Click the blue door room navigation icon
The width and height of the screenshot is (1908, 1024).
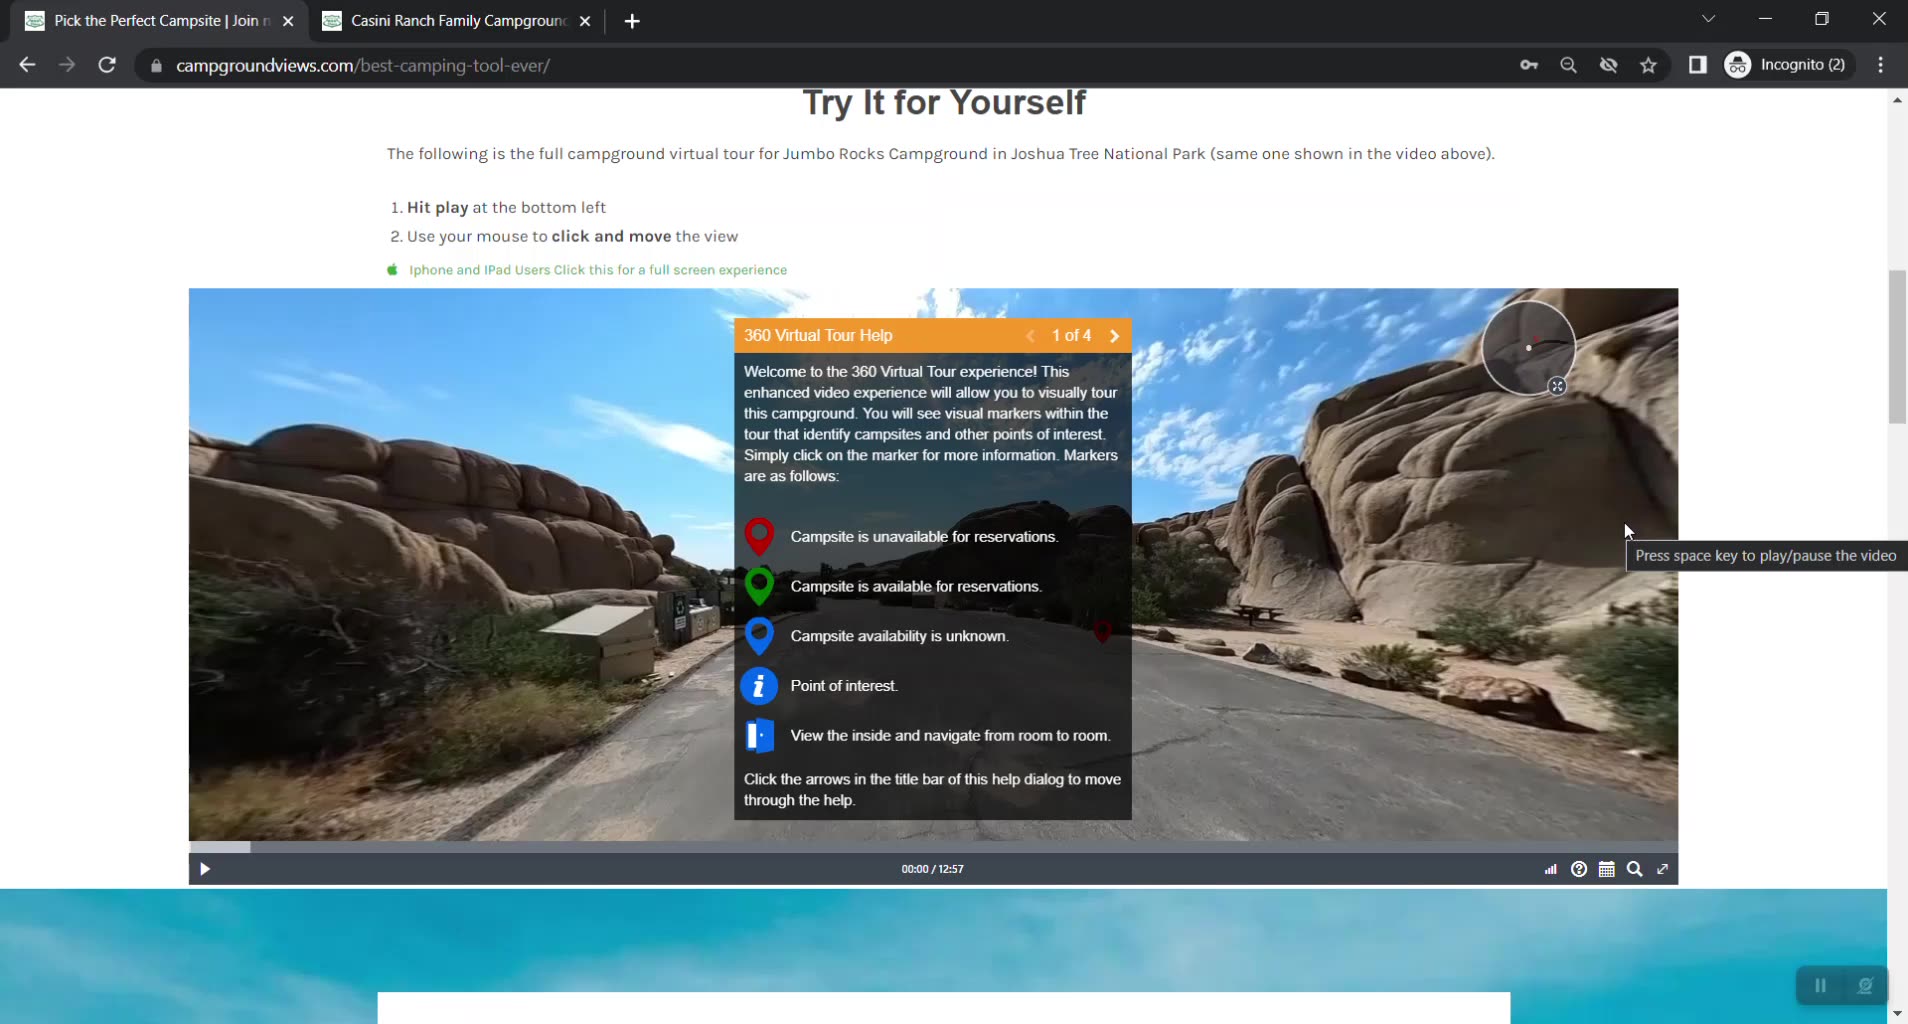(x=760, y=736)
